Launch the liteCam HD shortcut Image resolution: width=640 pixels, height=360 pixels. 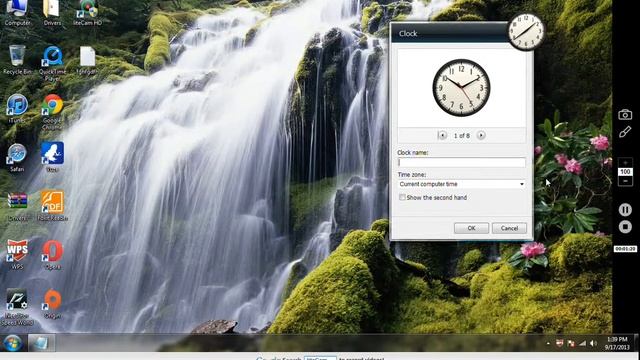click(x=87, y=12)
